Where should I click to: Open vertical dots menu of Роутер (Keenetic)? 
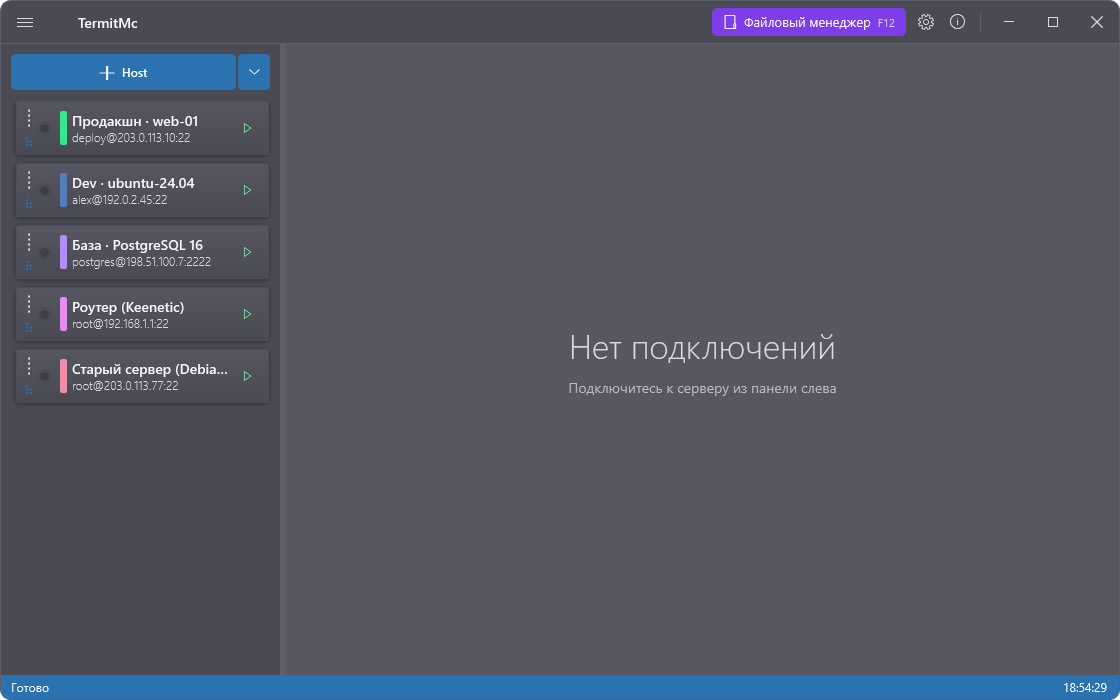[x=29, y=304]
